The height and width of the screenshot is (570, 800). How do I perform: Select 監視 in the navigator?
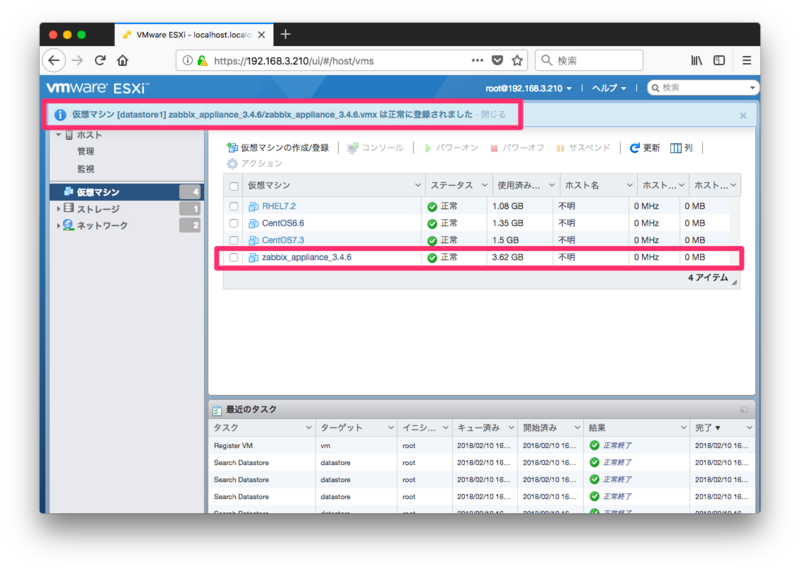85,169
